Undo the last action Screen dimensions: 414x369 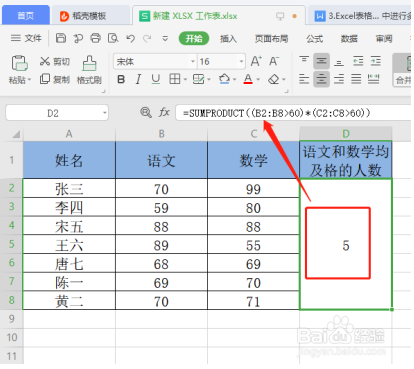click(130, 39)
